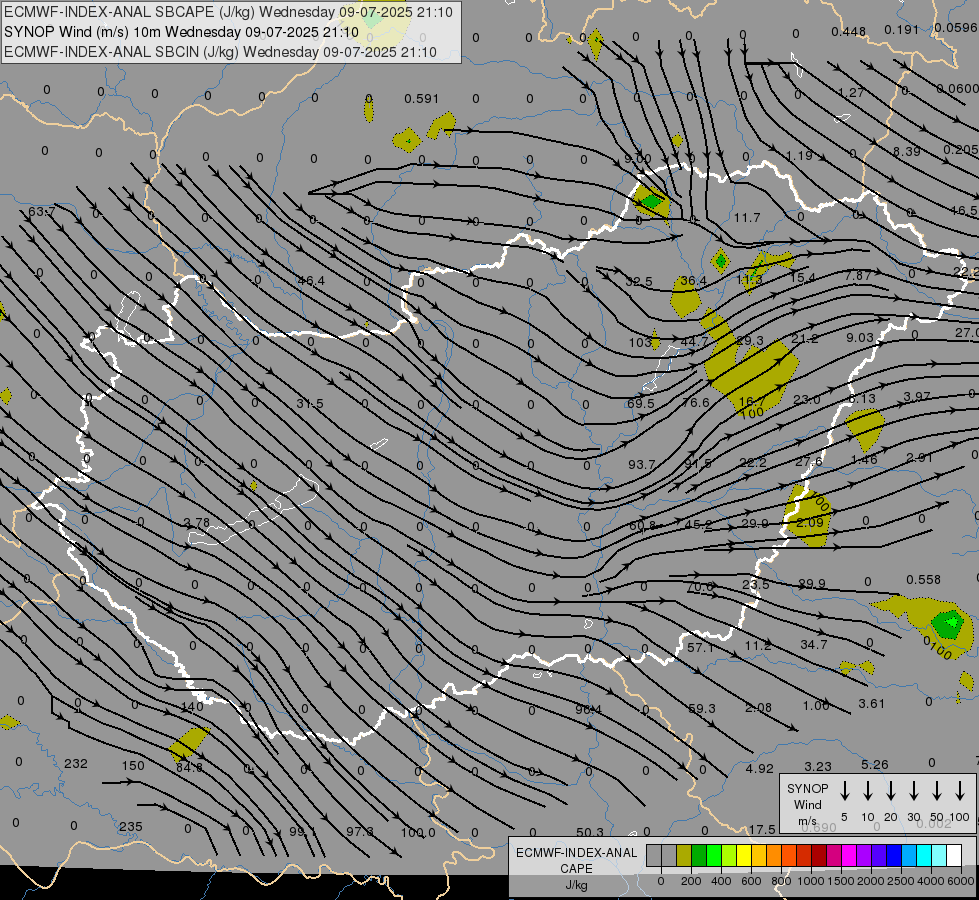Click the 36.4 value on the olive patch
Viewport: 979px width, 900px height.
click(x=693, y=280)
